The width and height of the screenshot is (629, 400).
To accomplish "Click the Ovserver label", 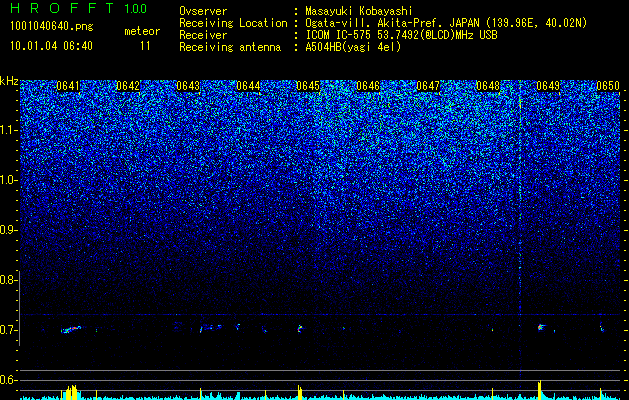I will coord(203,11).
